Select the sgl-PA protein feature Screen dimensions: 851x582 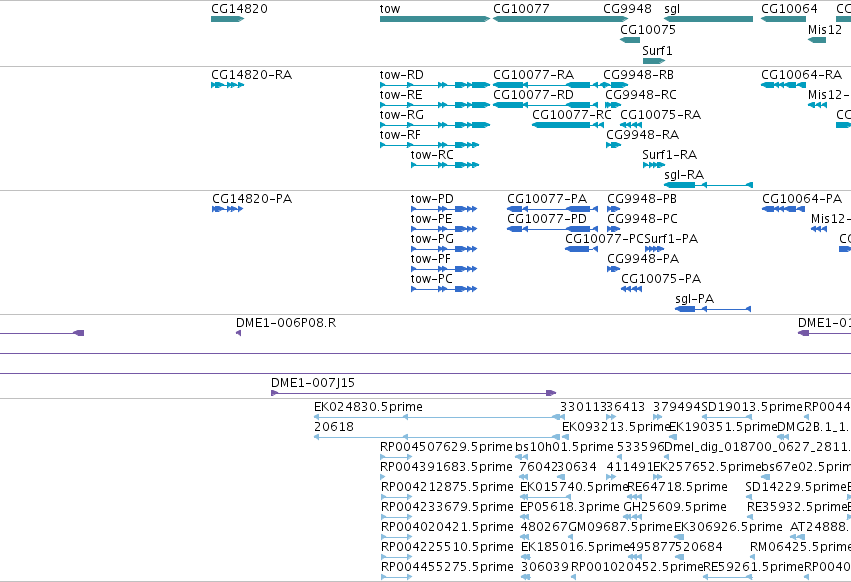pos(713,309)
